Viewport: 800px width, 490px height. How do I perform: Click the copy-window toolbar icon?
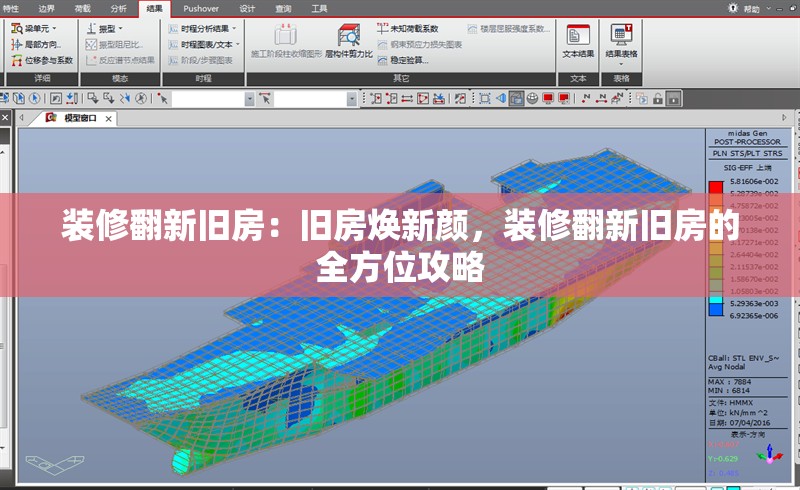click(641, 98)
